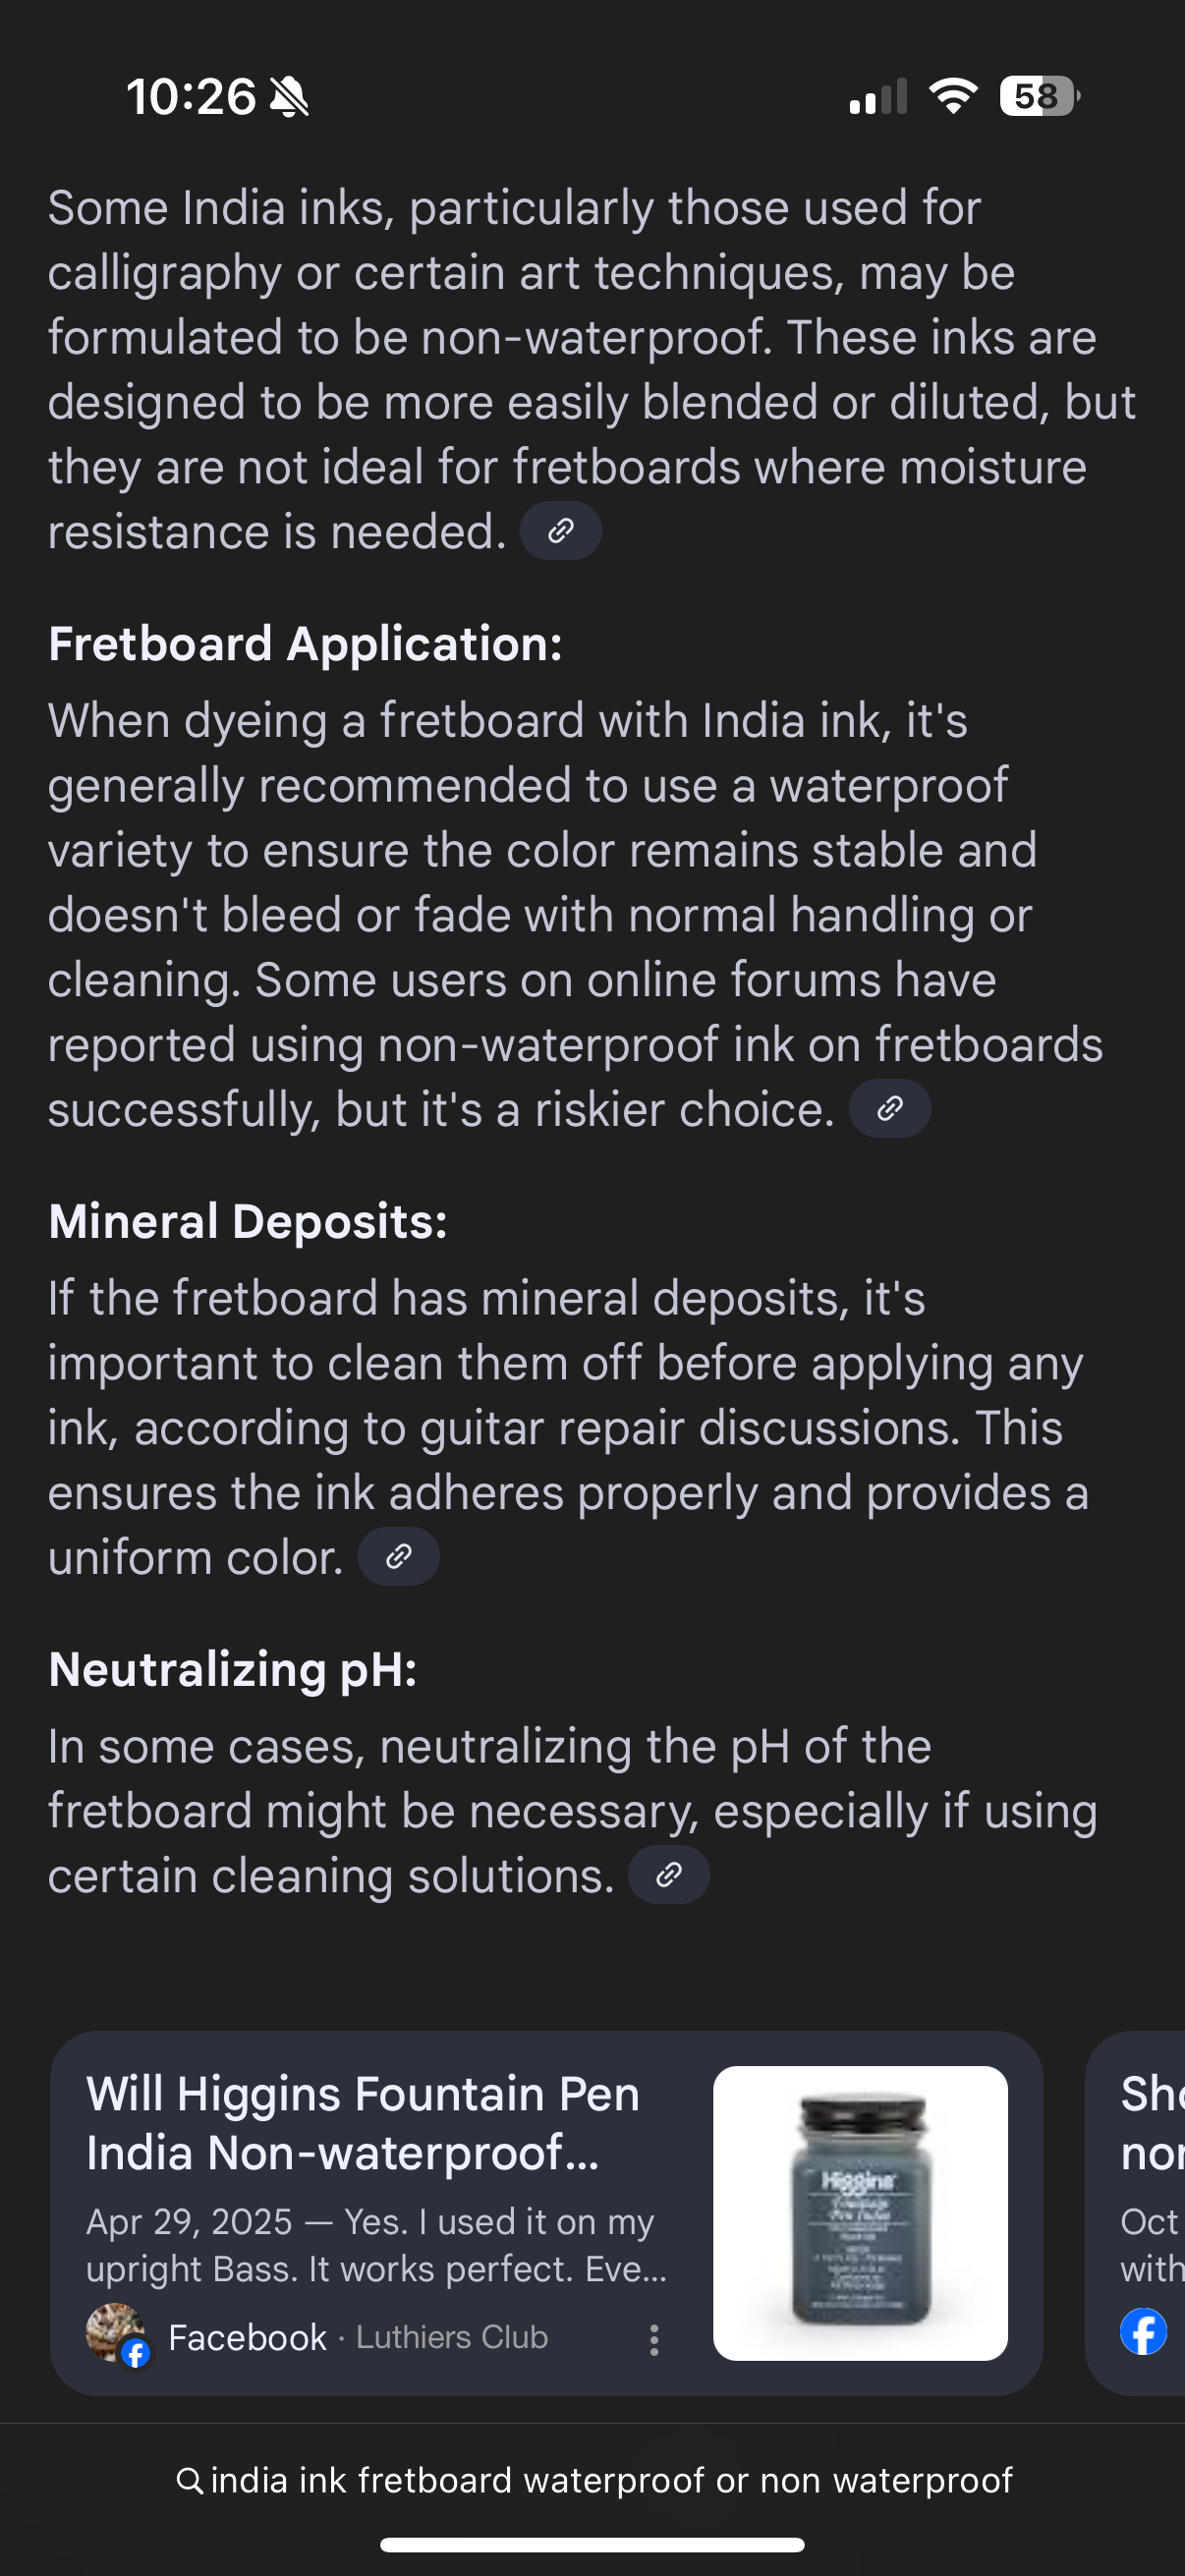This screenshot has height=2576, width=1185.
Task: Open "Will Higgins Fountain Pen" result title
Action: tap(363, 2122)
